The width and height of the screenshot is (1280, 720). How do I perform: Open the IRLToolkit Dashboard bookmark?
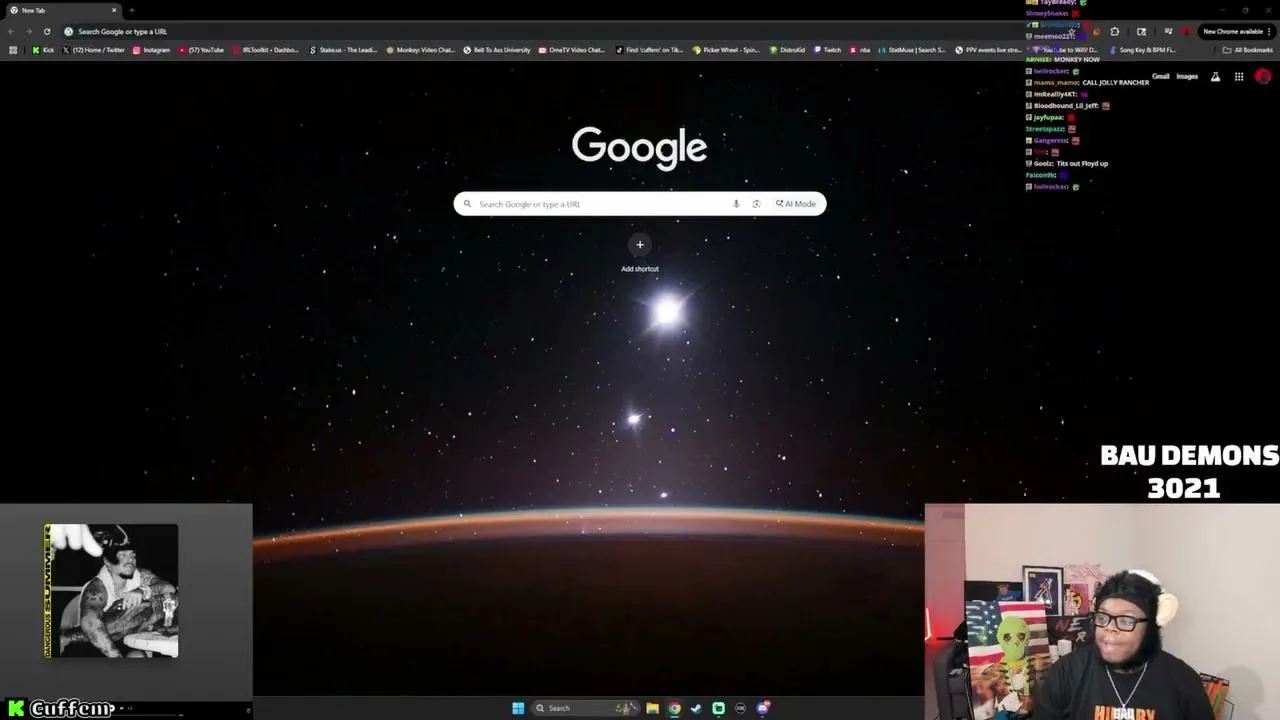265,50
